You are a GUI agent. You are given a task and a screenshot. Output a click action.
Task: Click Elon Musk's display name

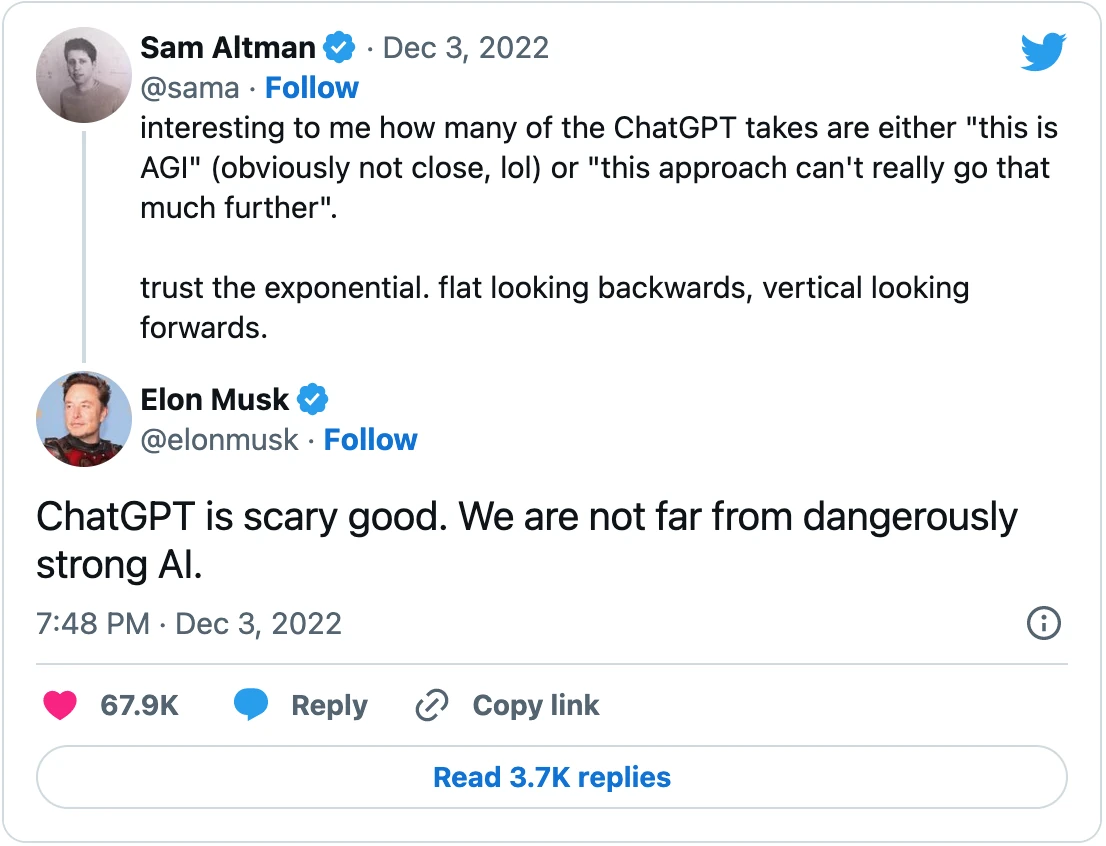[x=215, y=399]
